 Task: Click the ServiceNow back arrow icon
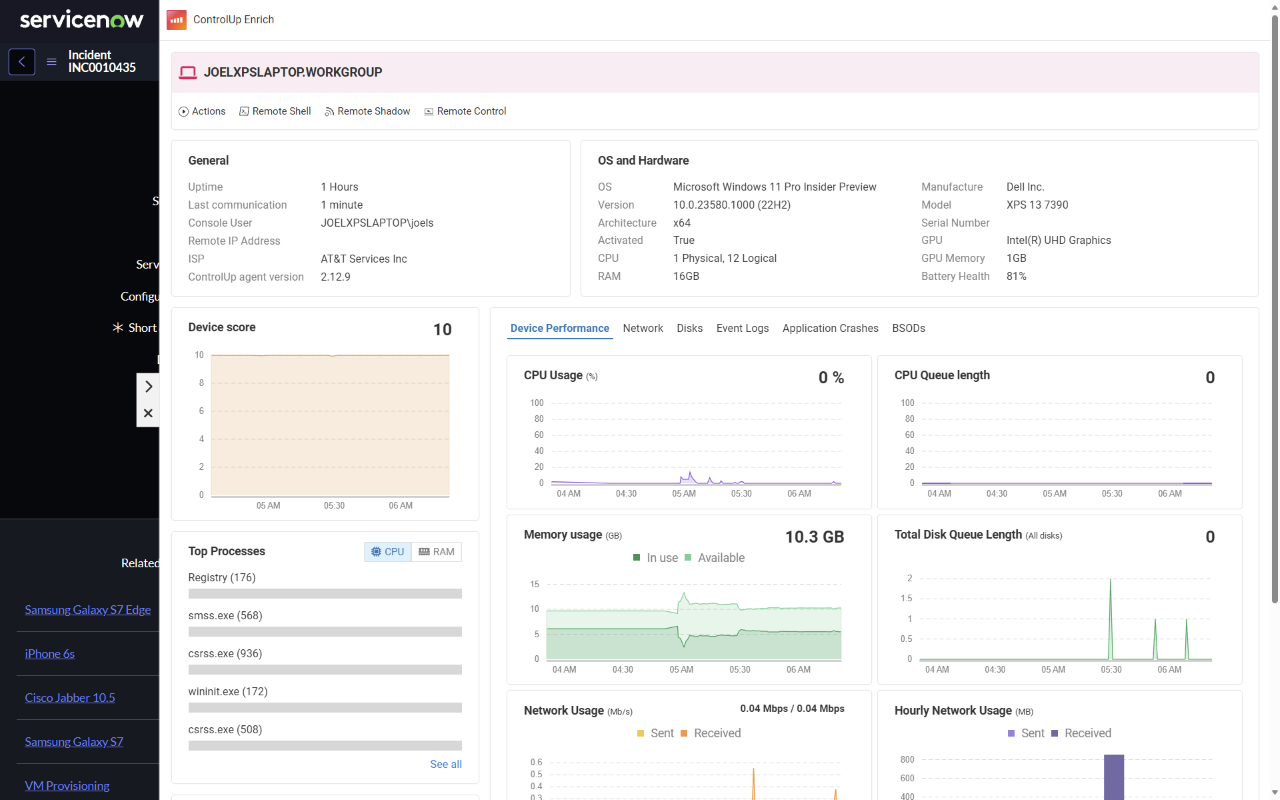(22, 62)
